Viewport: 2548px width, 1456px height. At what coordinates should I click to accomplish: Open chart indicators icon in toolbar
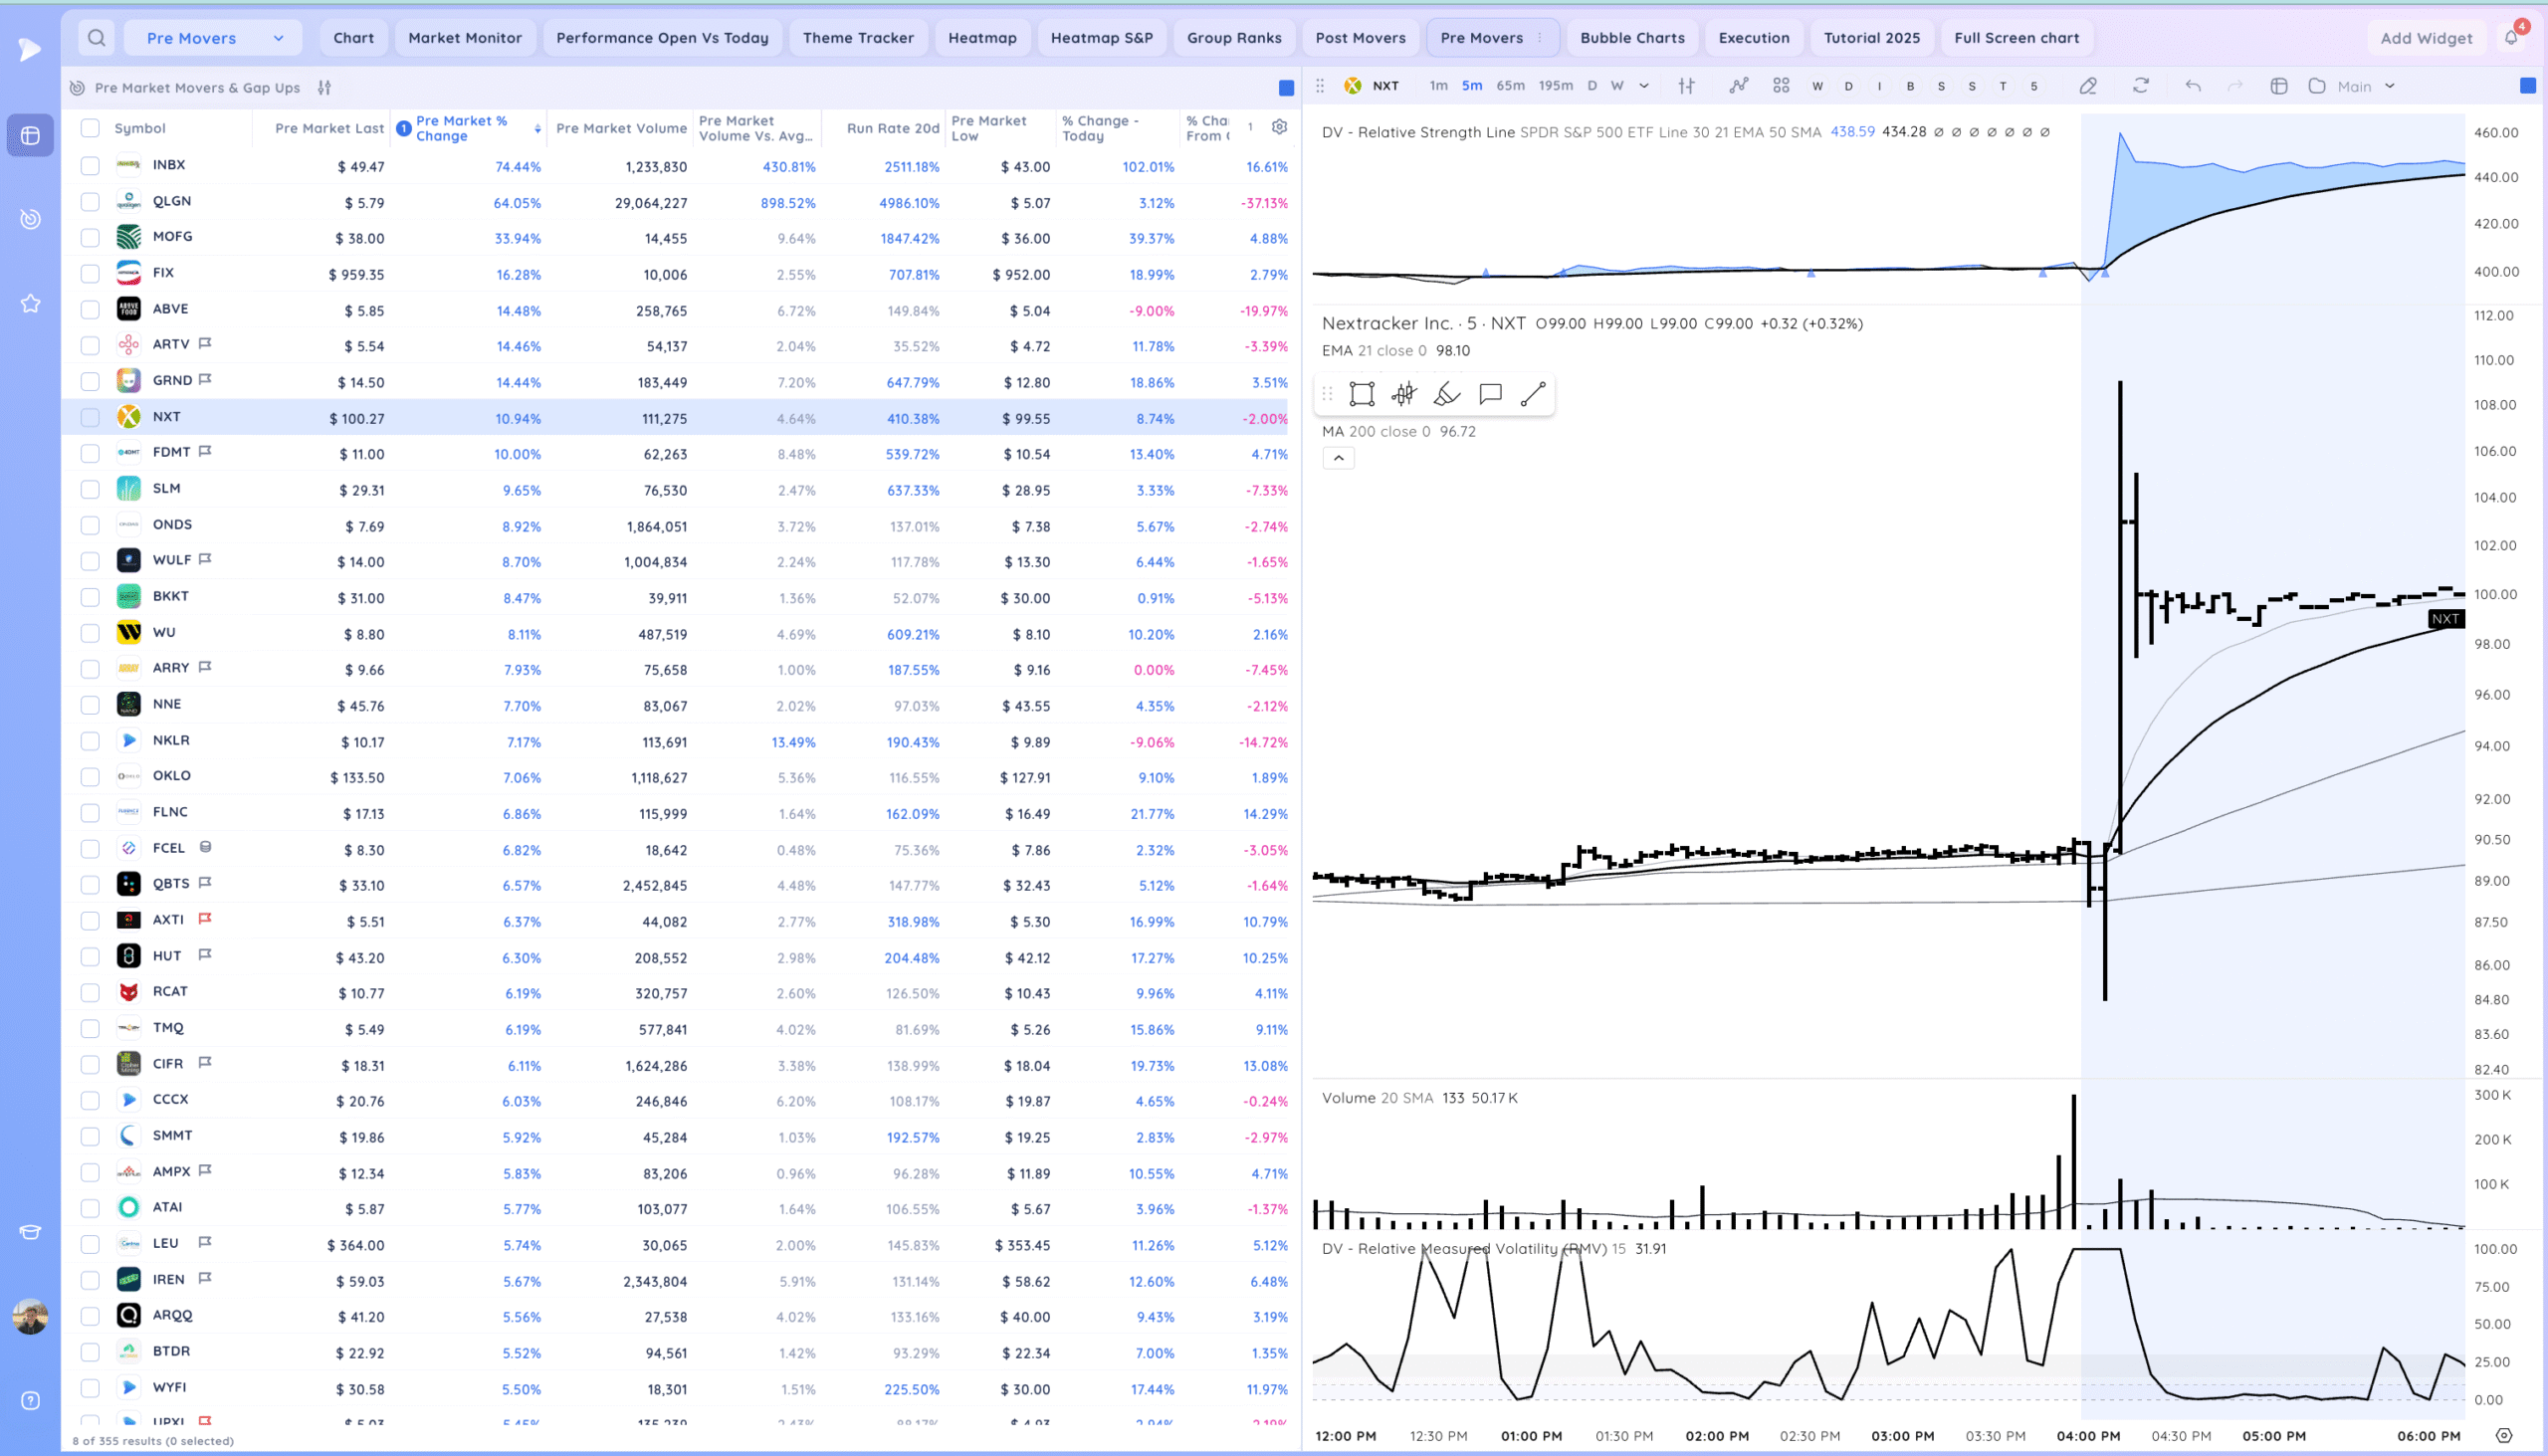tap(1738, 86)
